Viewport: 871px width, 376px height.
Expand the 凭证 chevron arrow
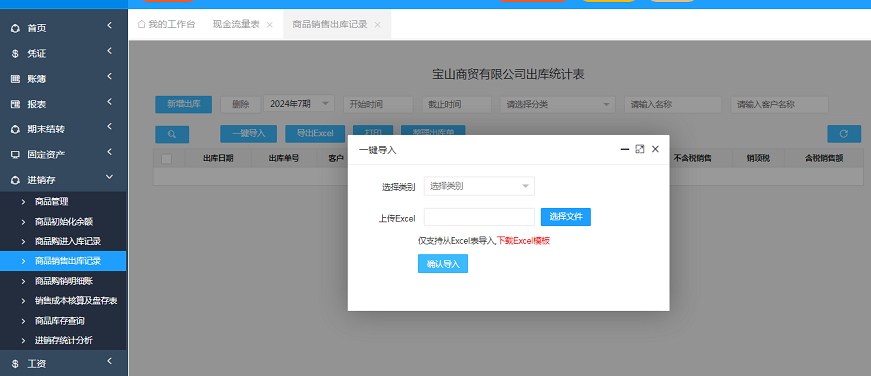109,51
